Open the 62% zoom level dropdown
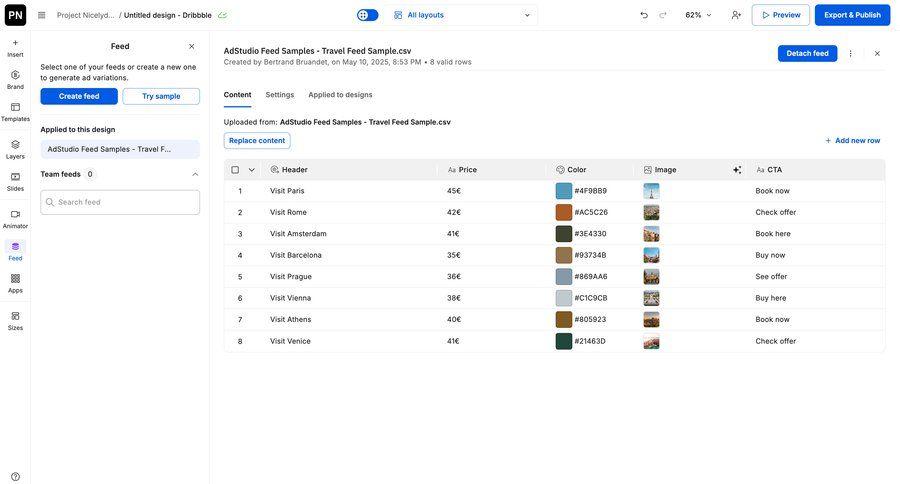Screen dimensions: 900x484 tap(698, 15)
